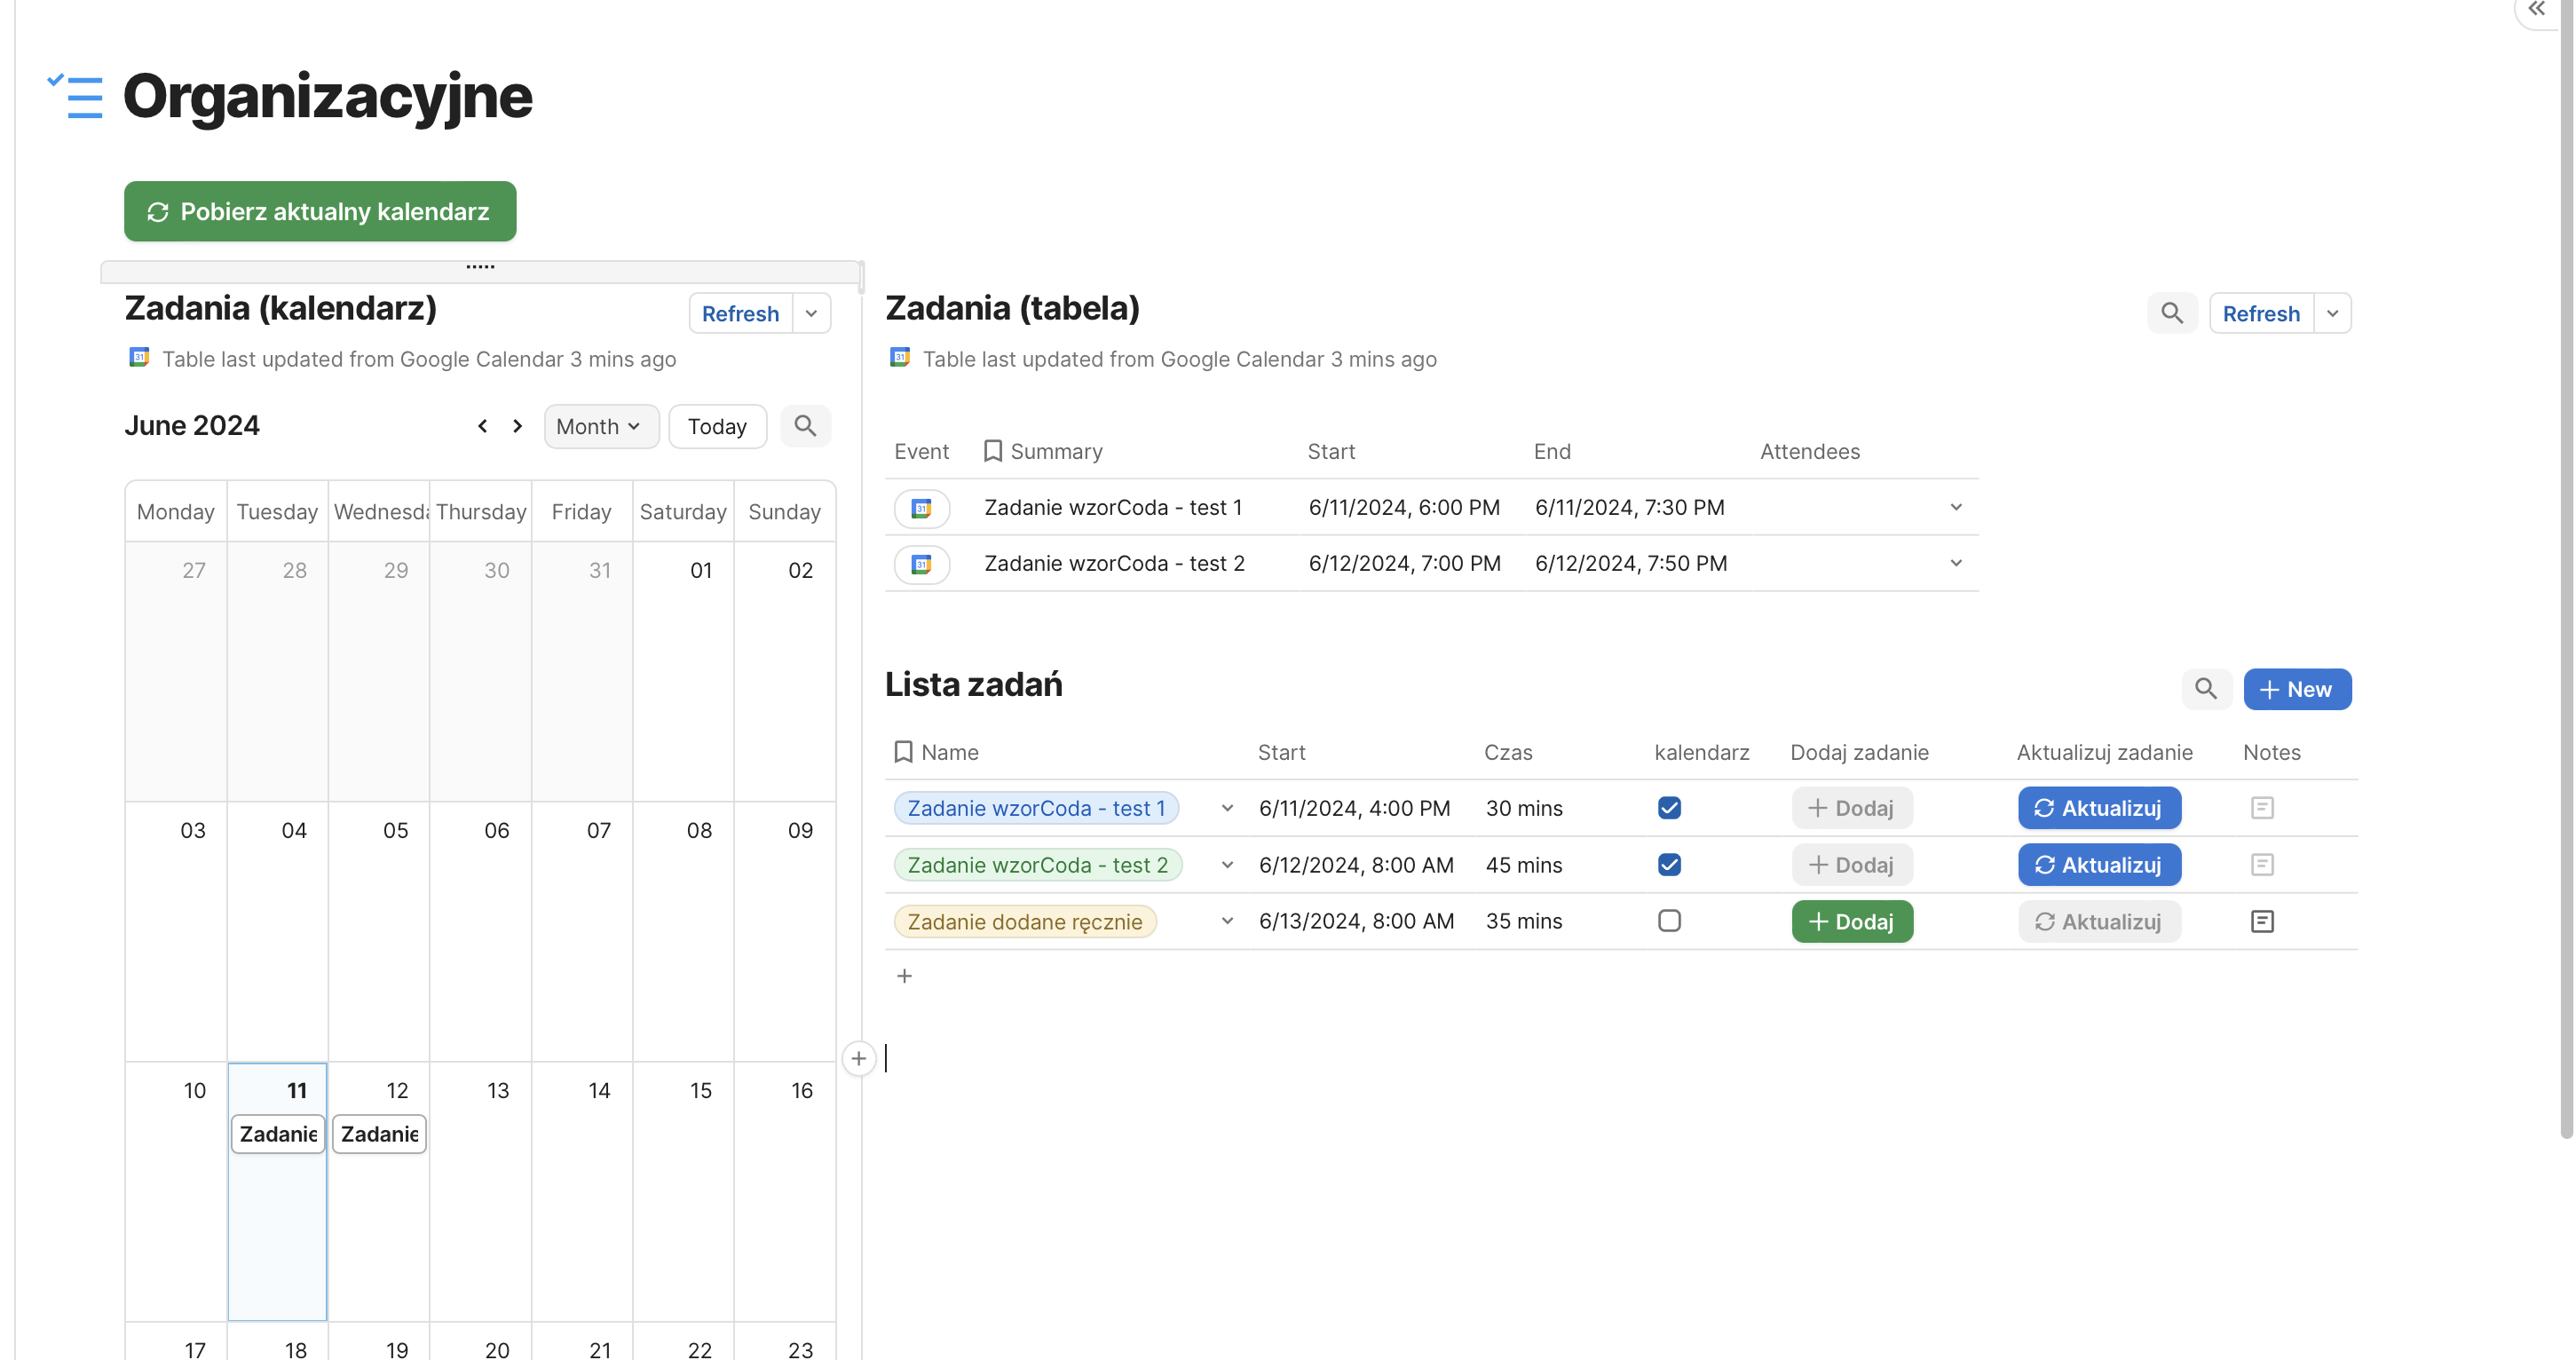
Task: Click the plus icon to add new row
Action: pyautogui.click(x=904, y=976)
